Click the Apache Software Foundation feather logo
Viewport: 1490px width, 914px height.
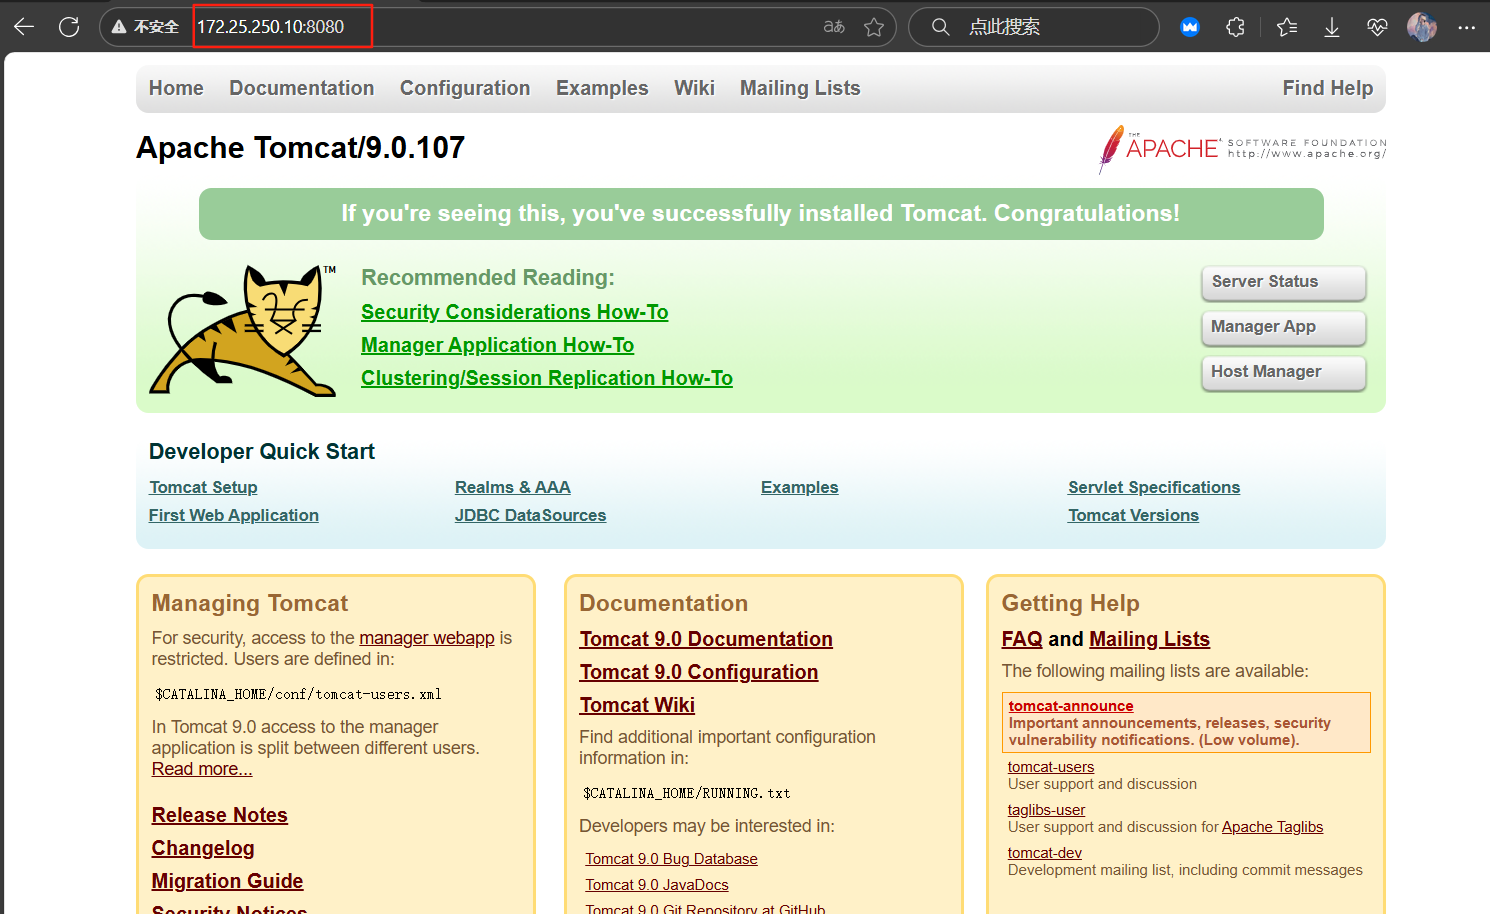coord(1242,149)
